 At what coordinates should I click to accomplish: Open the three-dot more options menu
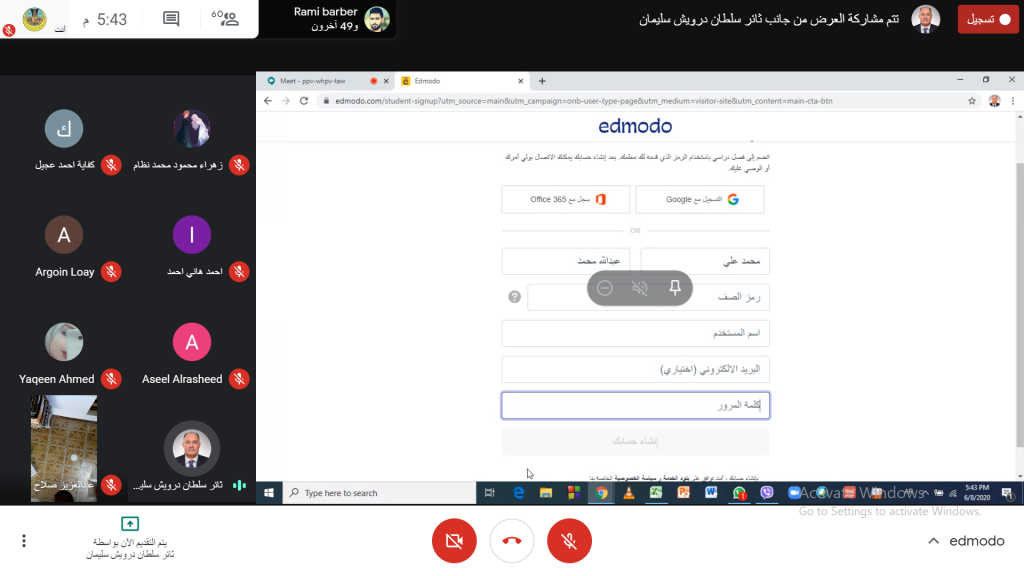tap(24, 541)
